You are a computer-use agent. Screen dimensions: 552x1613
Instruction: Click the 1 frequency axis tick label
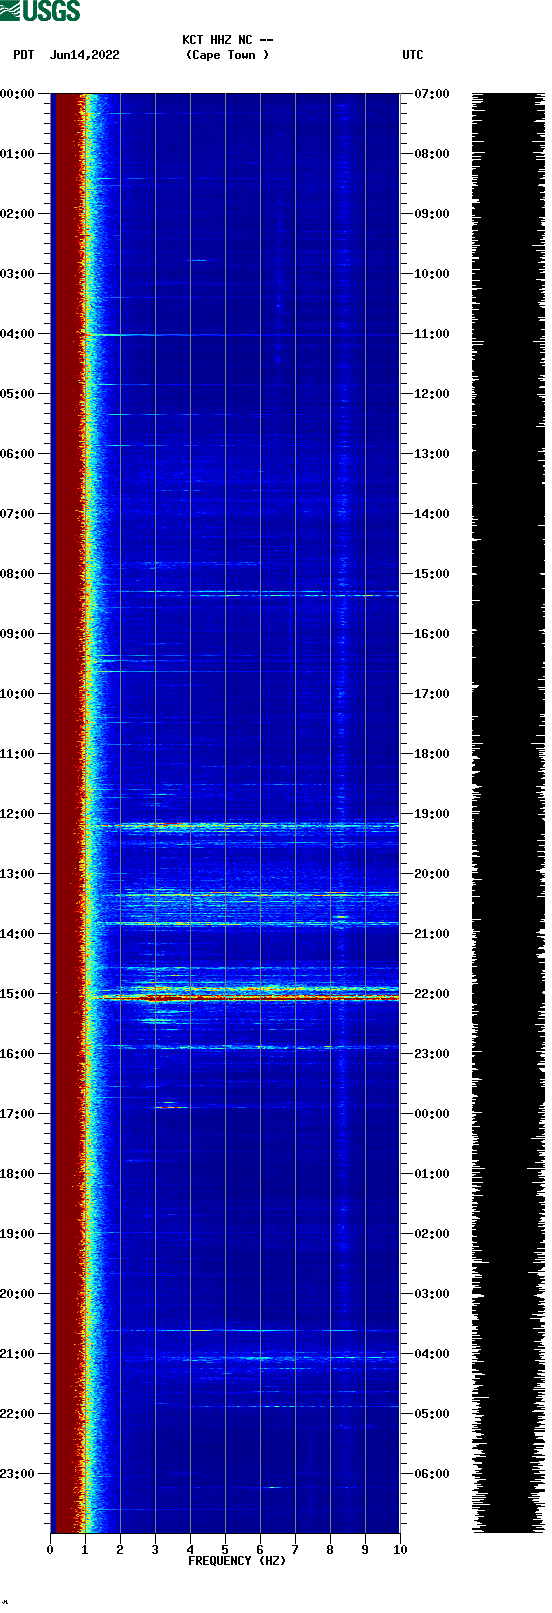pyautogui.click(x=85, y=1550)
